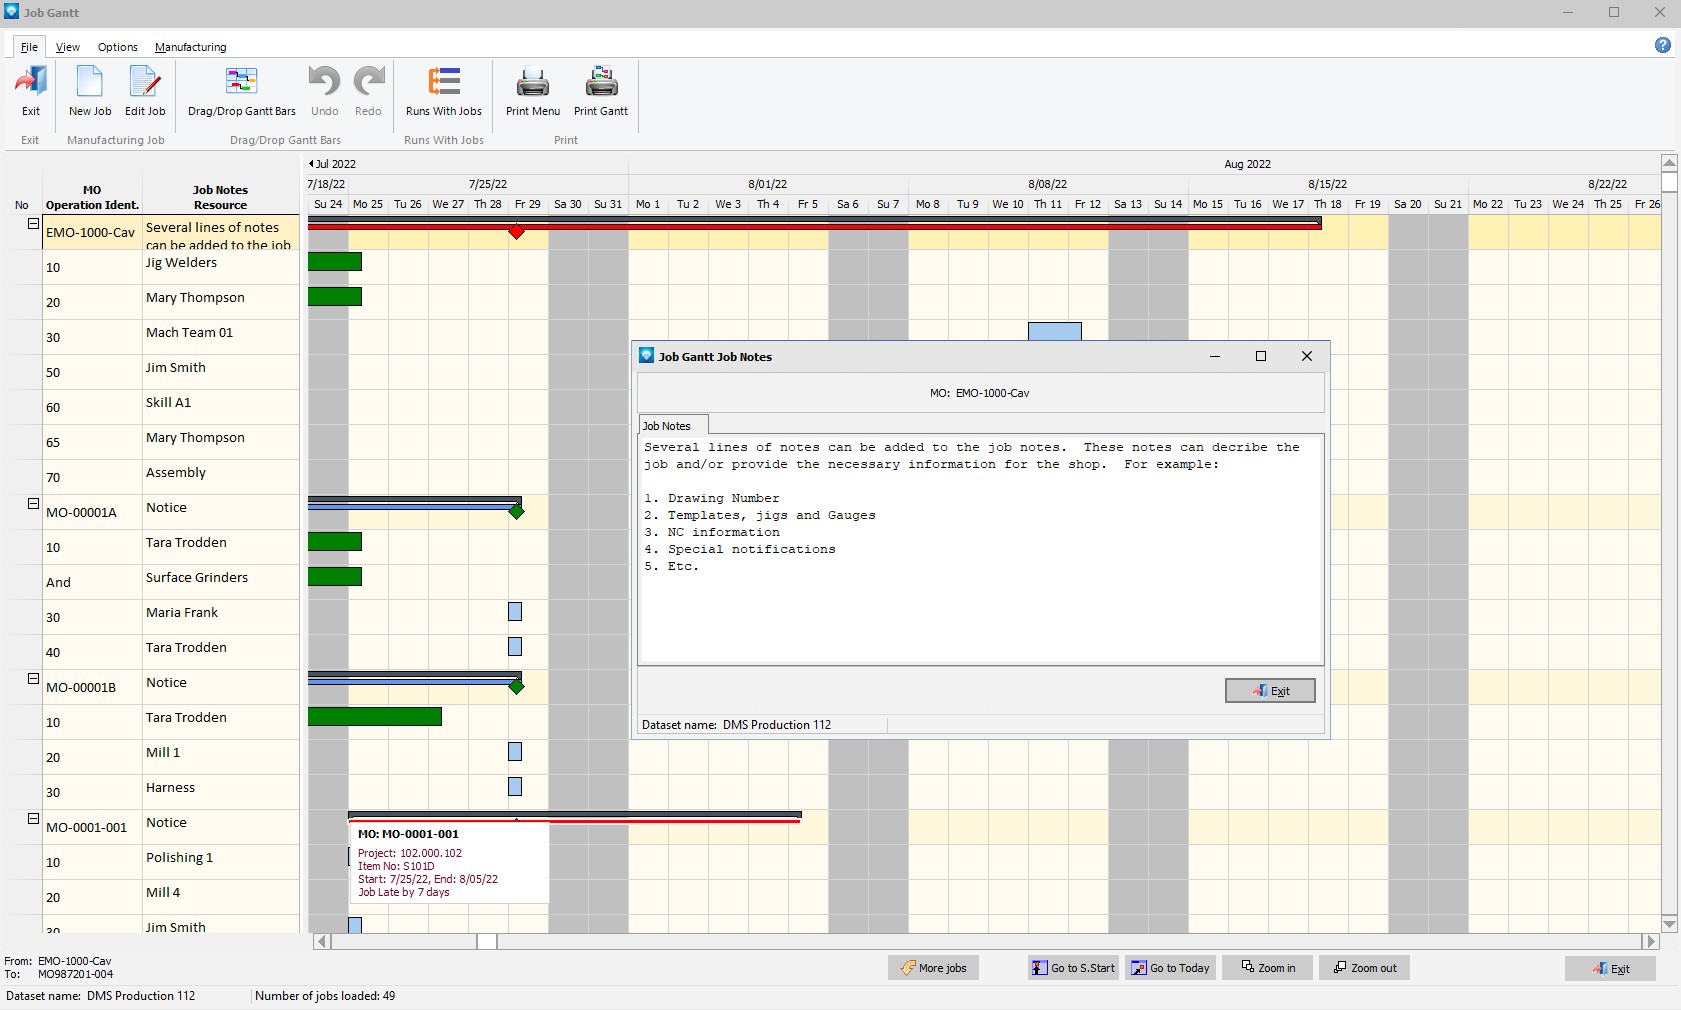Screen dimensions: 1681x1010
Task: Click the blue bar for Mill 1
Action: 515,752
